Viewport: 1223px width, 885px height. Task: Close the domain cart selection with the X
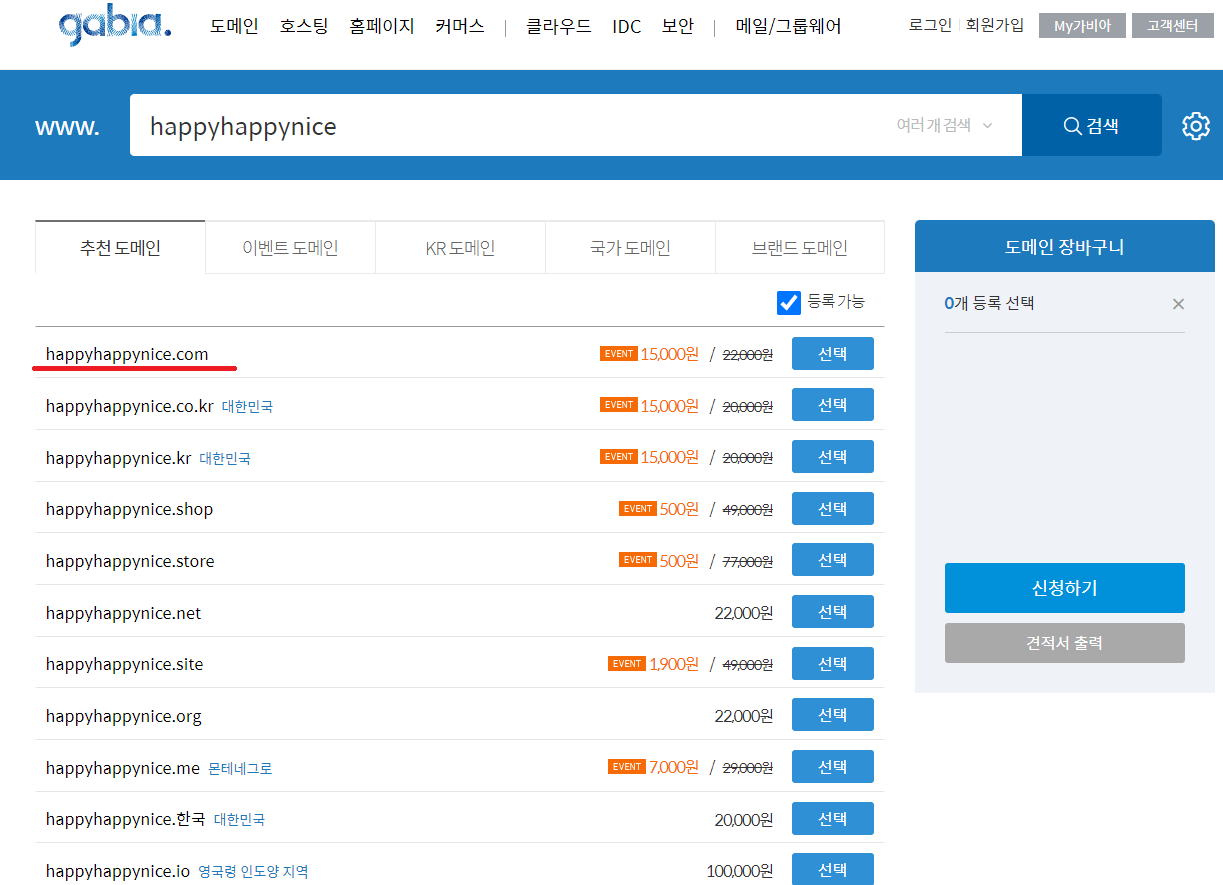(1178, 304)
